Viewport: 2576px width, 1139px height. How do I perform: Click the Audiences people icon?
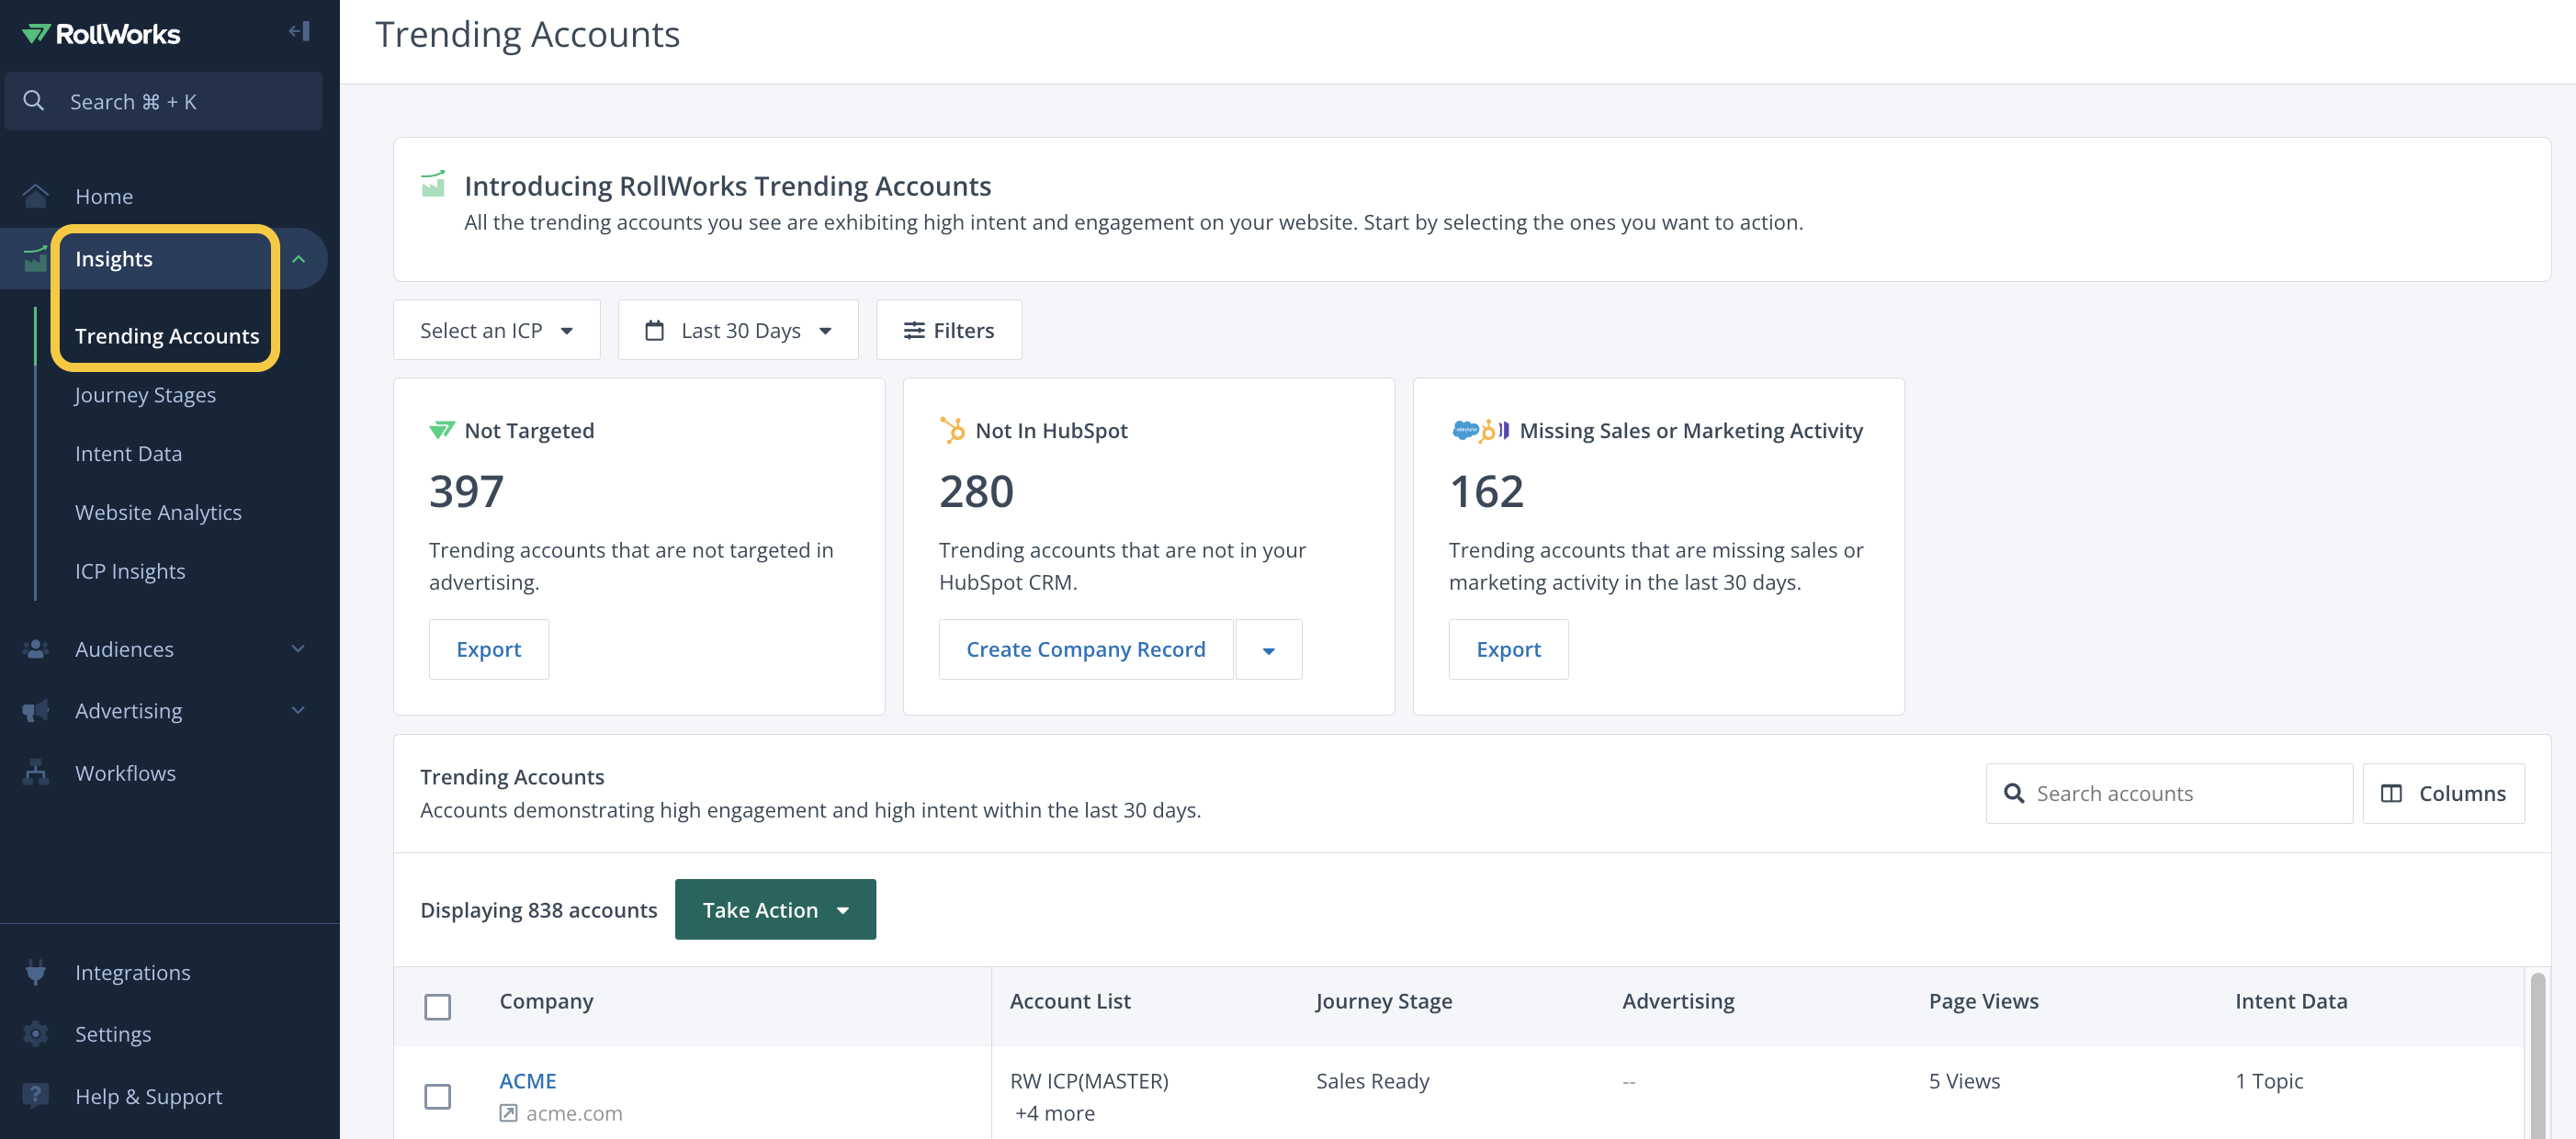click(36, 649)
